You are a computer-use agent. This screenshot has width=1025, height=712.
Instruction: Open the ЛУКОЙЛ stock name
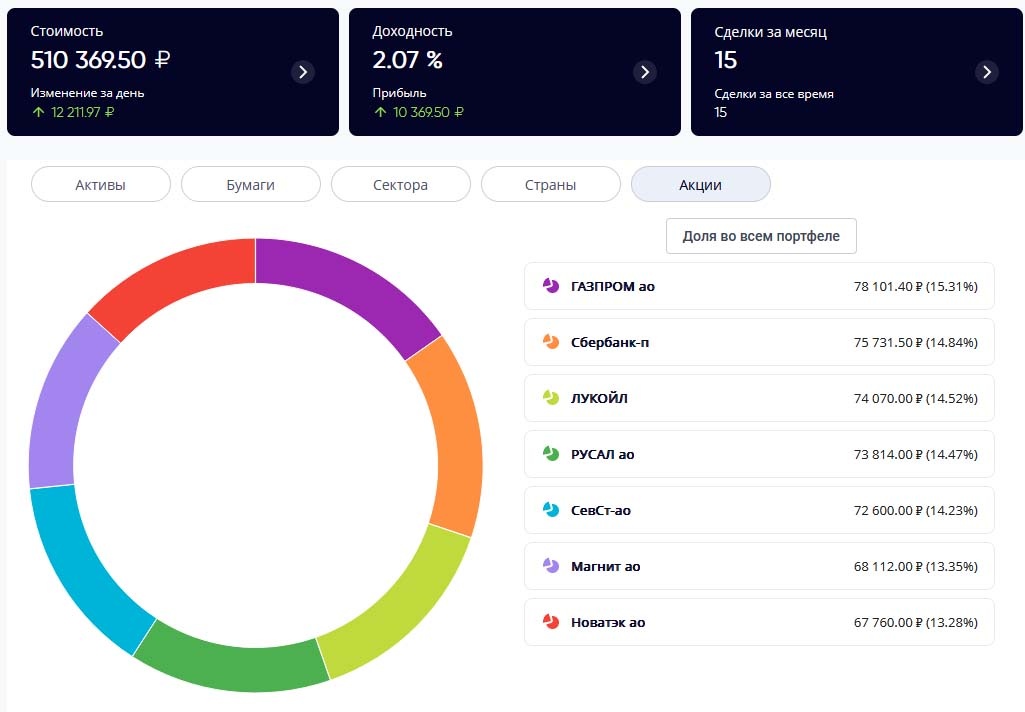click(599, 398)
